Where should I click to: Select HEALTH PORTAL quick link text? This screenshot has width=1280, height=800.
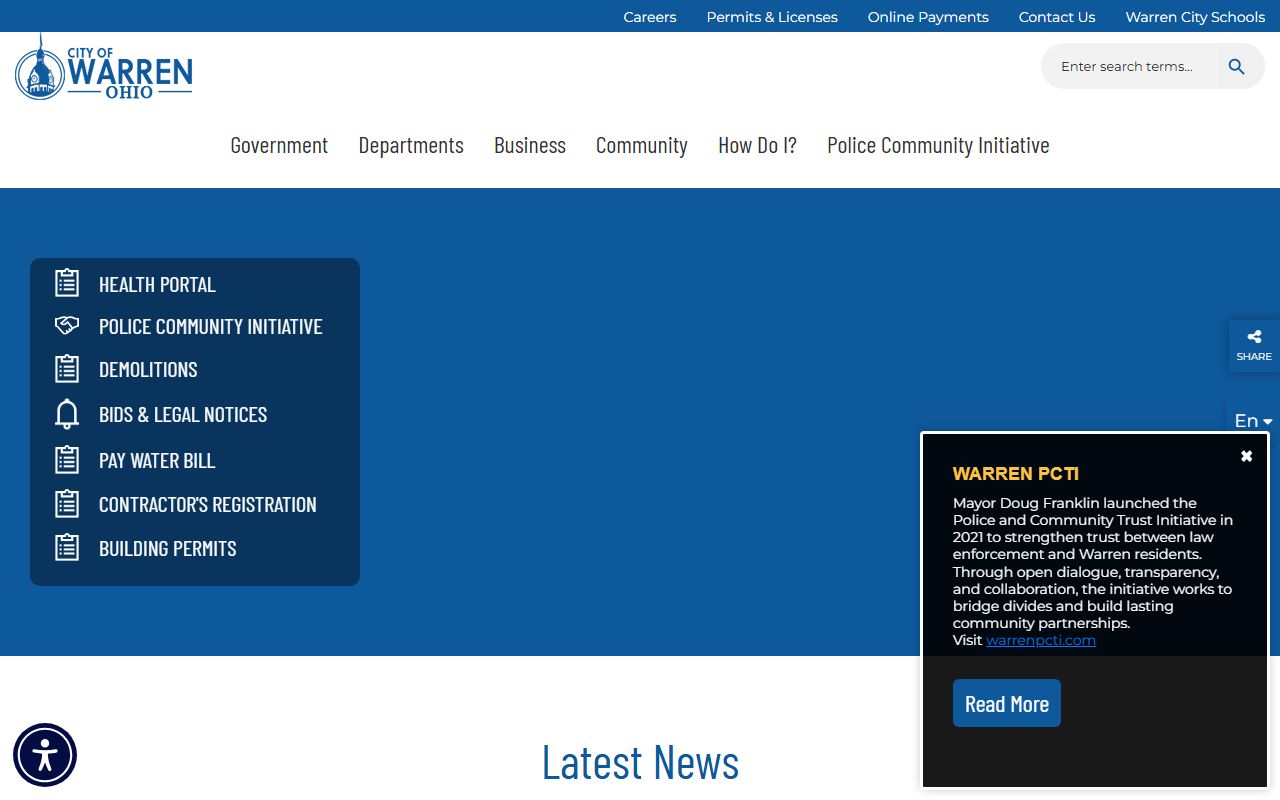click(157, 285)
